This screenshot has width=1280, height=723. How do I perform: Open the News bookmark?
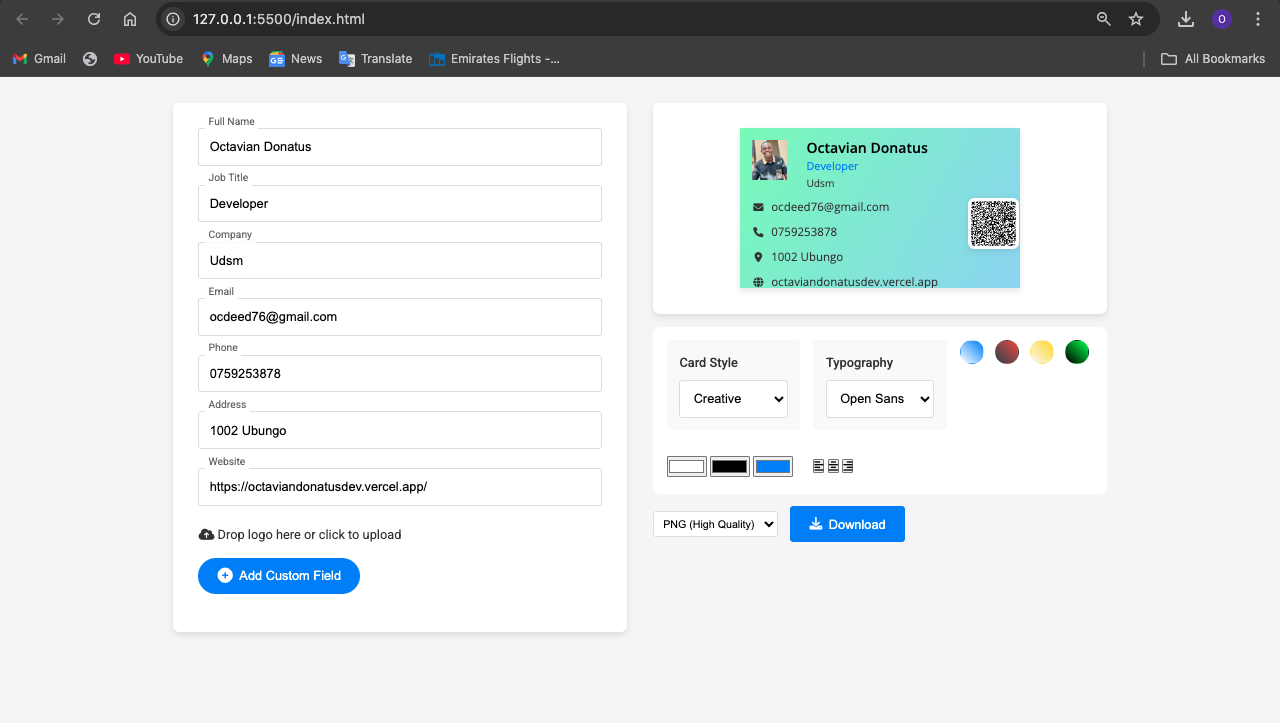pos(295,59)
